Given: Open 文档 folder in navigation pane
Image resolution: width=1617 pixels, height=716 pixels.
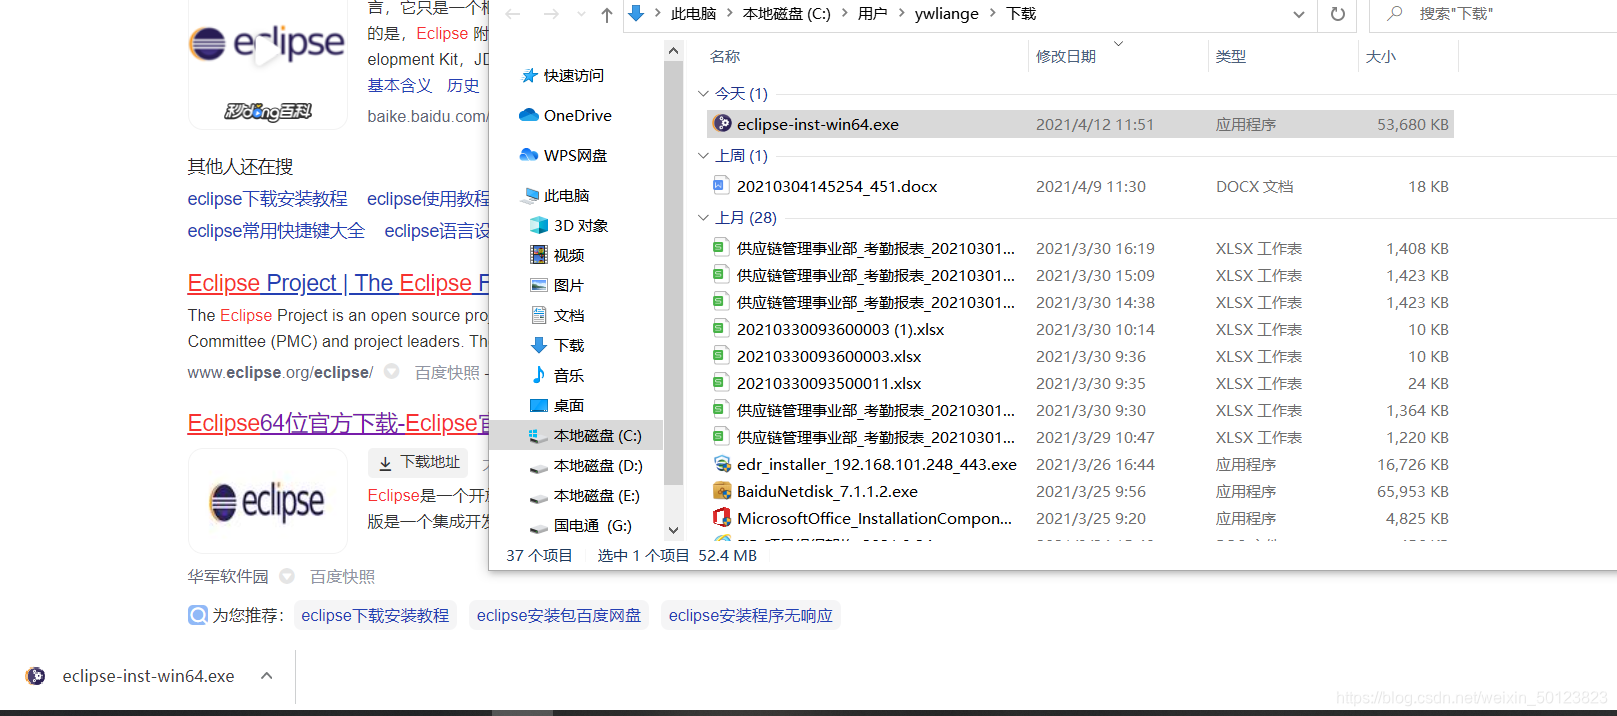Looking at the screenshot, I should 569,316.
